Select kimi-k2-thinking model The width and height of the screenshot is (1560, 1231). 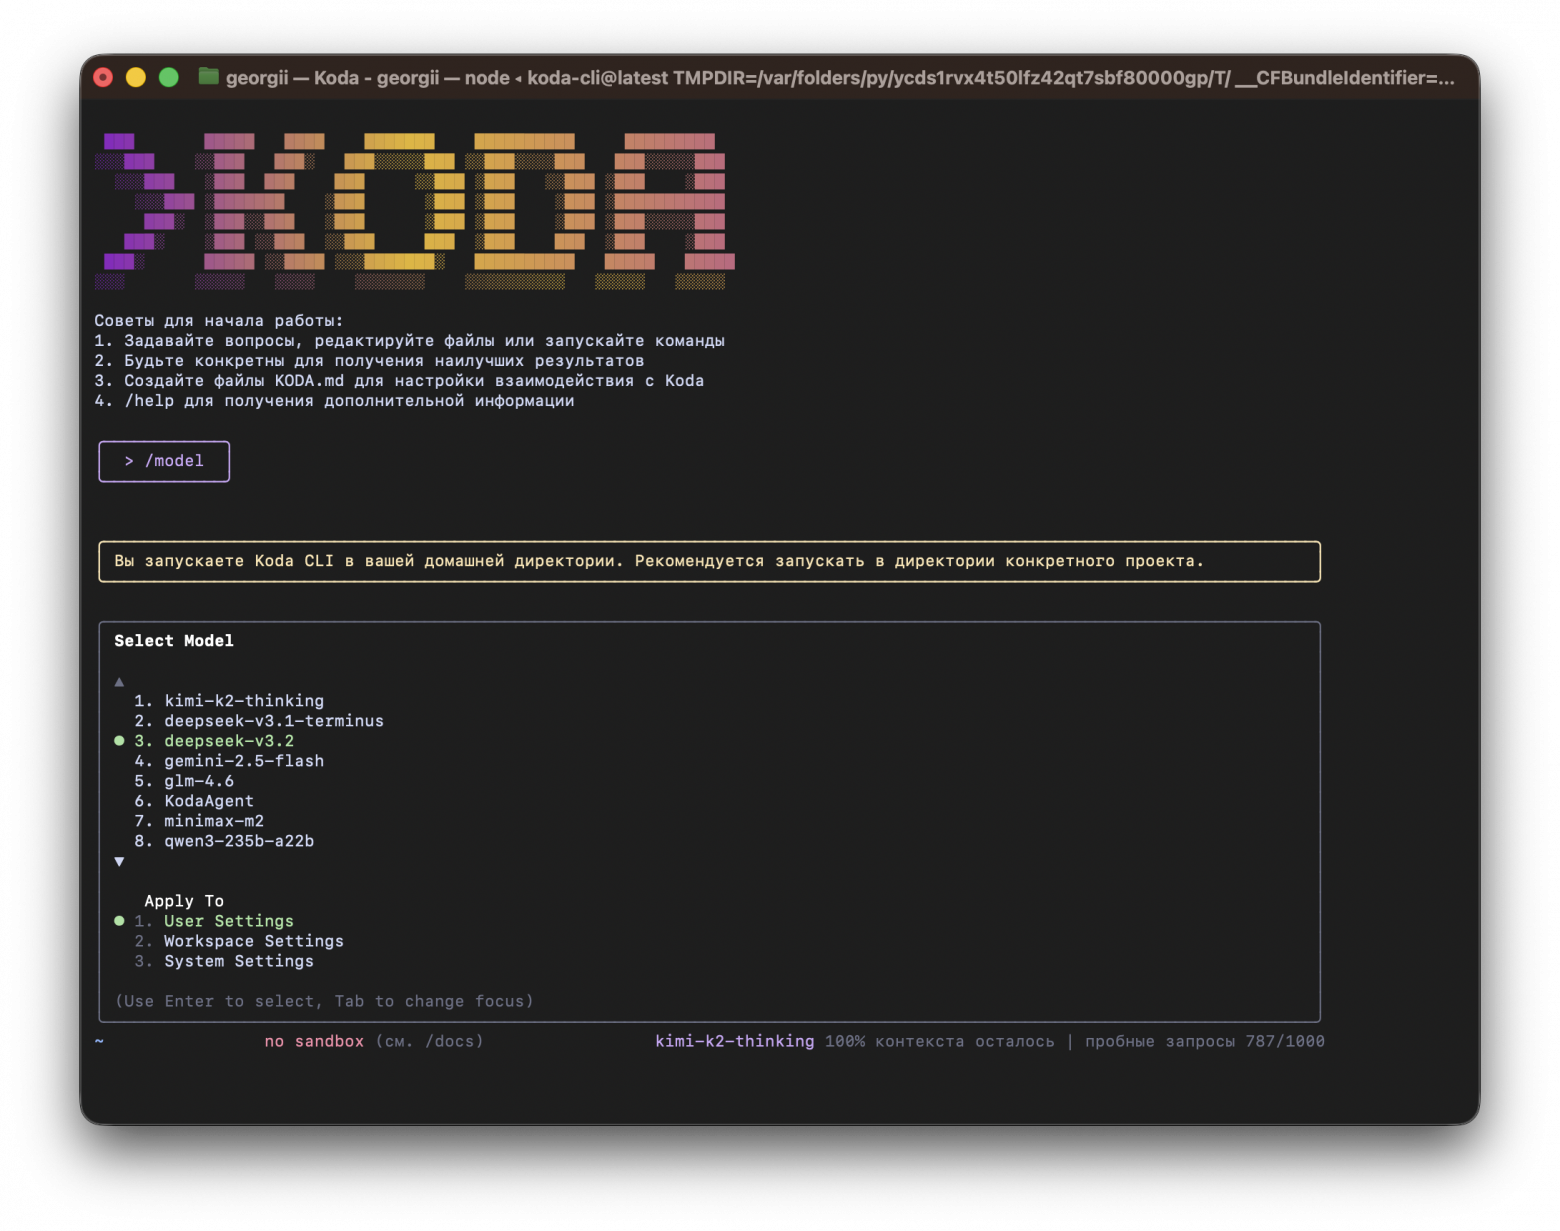243,701
